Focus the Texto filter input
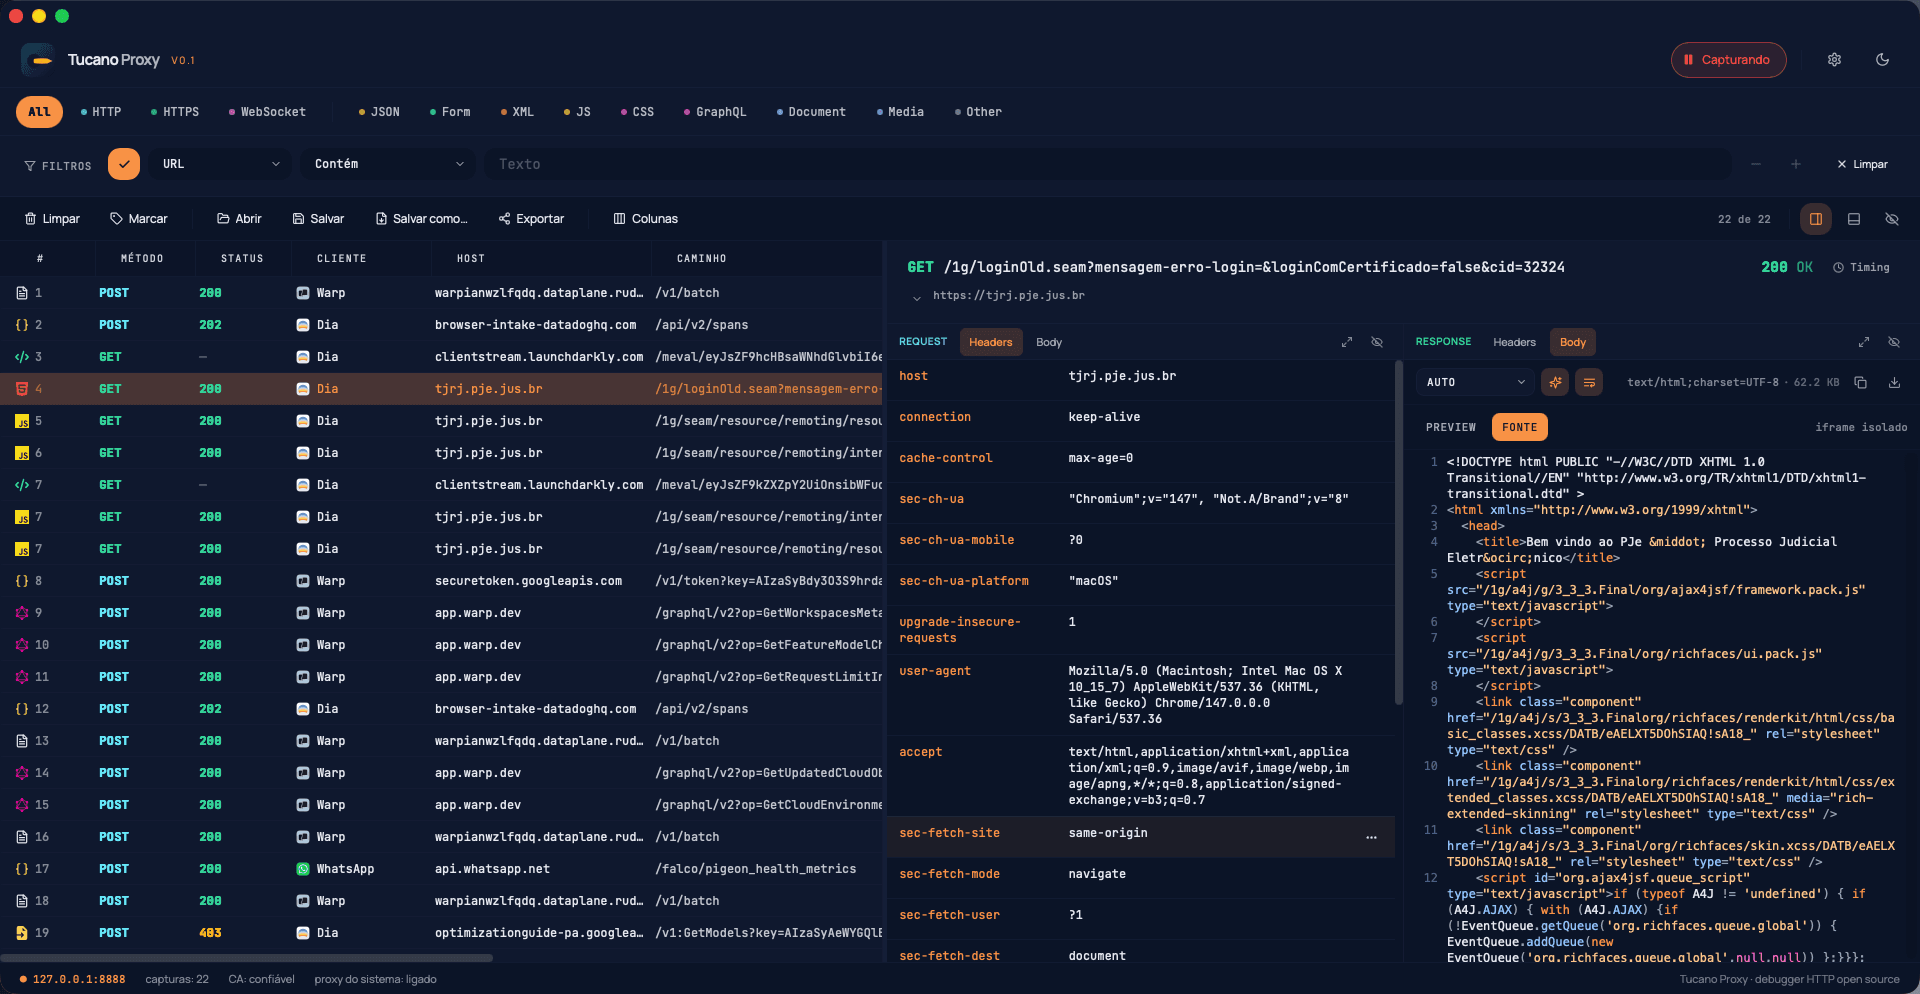This screenshot has width=1920, height=994. (x=1108, y=164)
